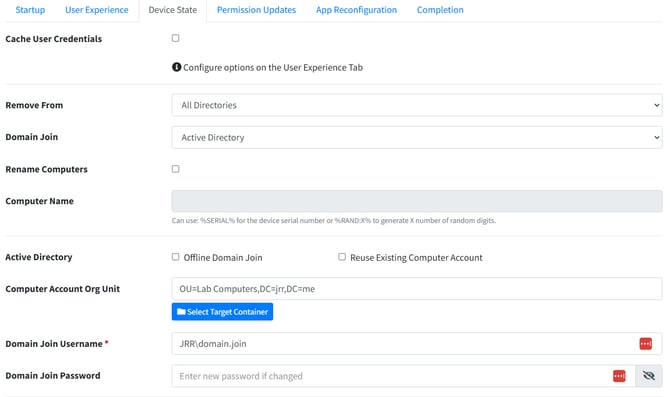
Task: Go to the App Reconfiguration tab
Action: click(x=356, y=10)
